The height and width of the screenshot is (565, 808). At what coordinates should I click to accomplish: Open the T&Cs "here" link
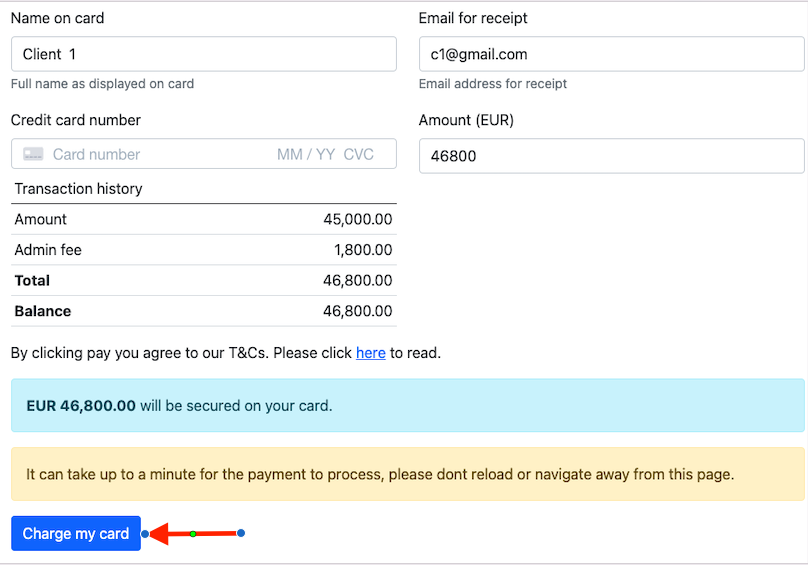(371, 353)
